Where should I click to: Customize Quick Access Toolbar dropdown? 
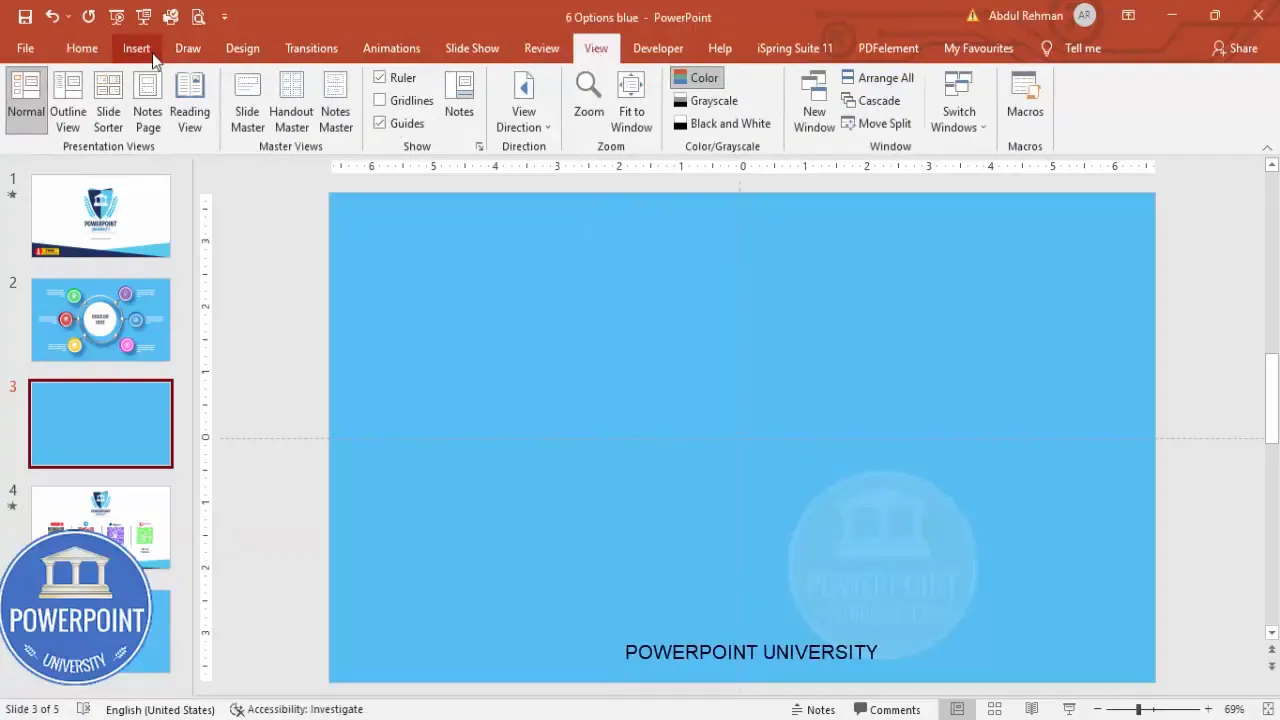pos(224,17)
